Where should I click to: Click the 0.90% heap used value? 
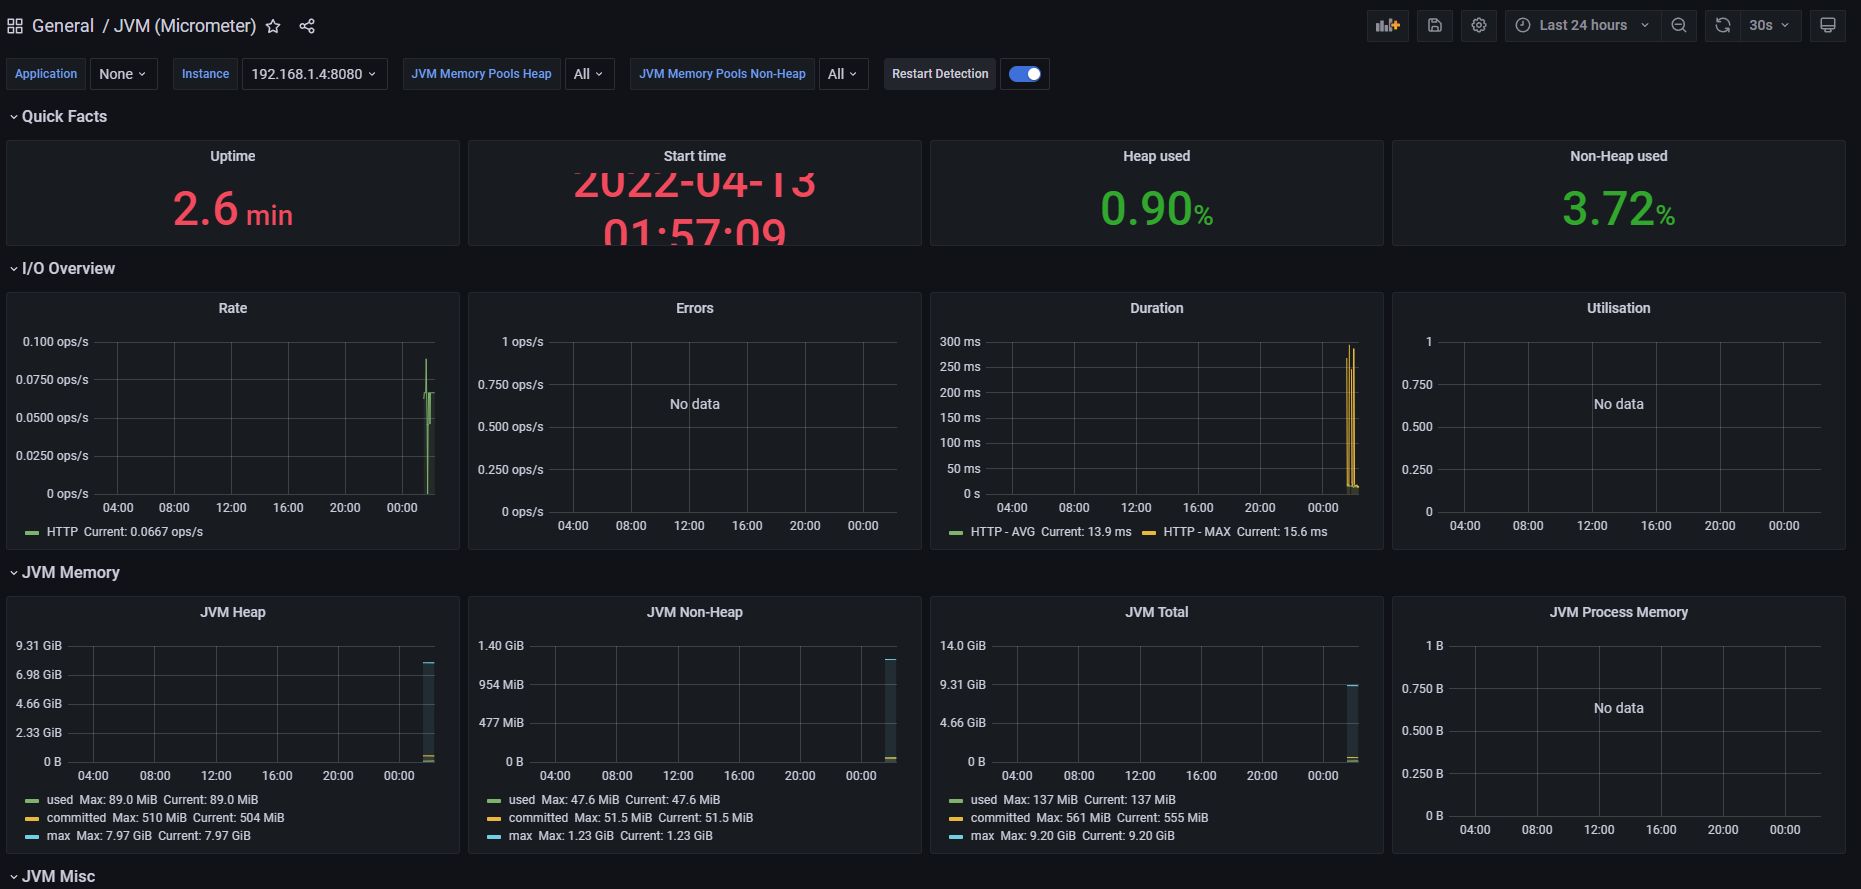1157,209
